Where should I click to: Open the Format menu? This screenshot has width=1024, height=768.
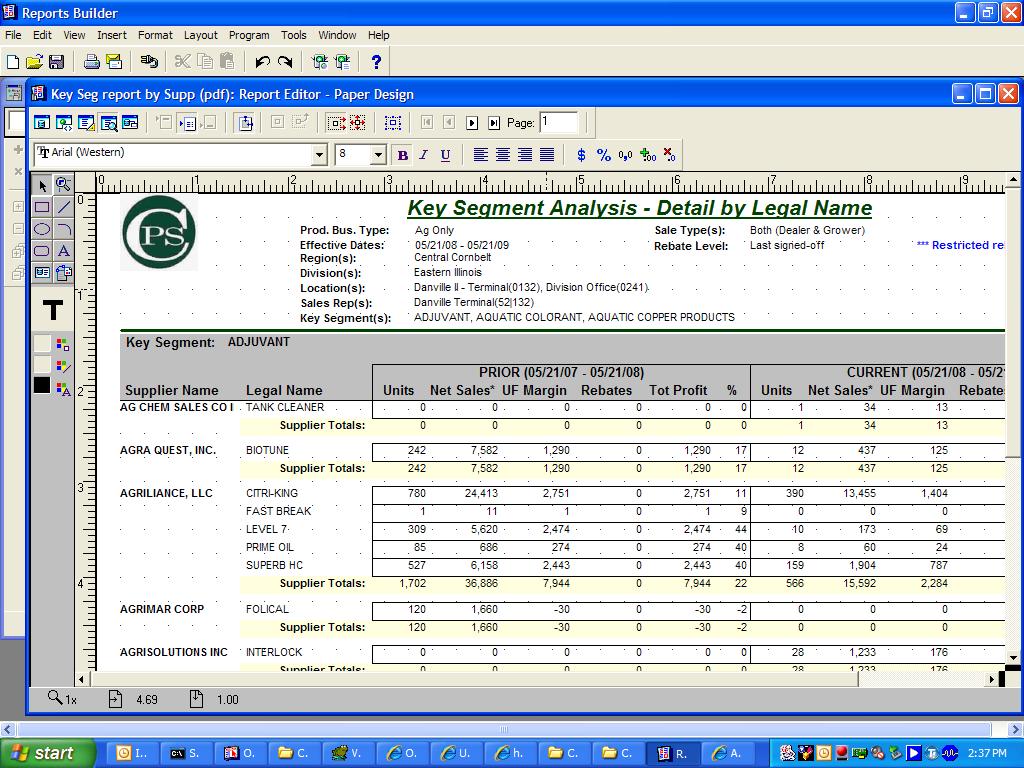pyautogui.click(x=155, y=35)
